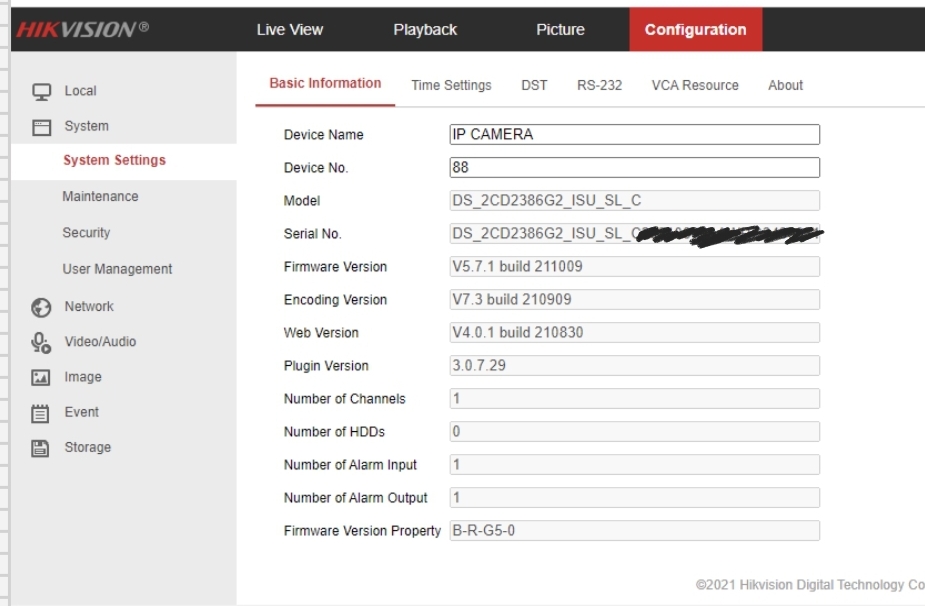Select the Time Settings tab
Viewport: 925px width, 606px height.
point(451,86)
